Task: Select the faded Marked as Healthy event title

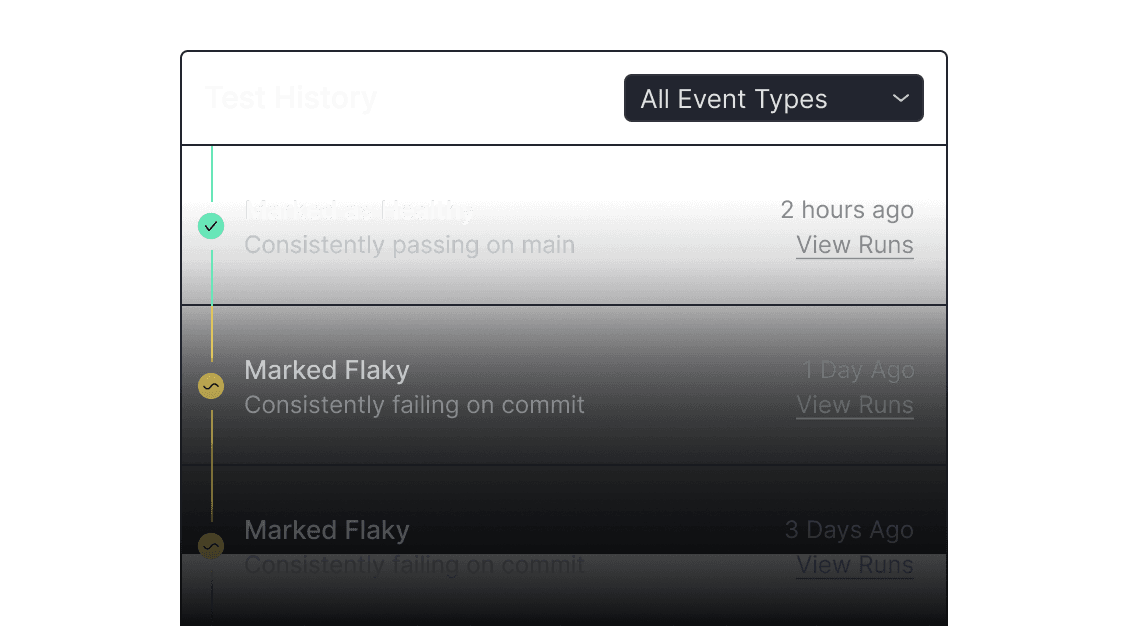Action: click(x=359, y=210)
